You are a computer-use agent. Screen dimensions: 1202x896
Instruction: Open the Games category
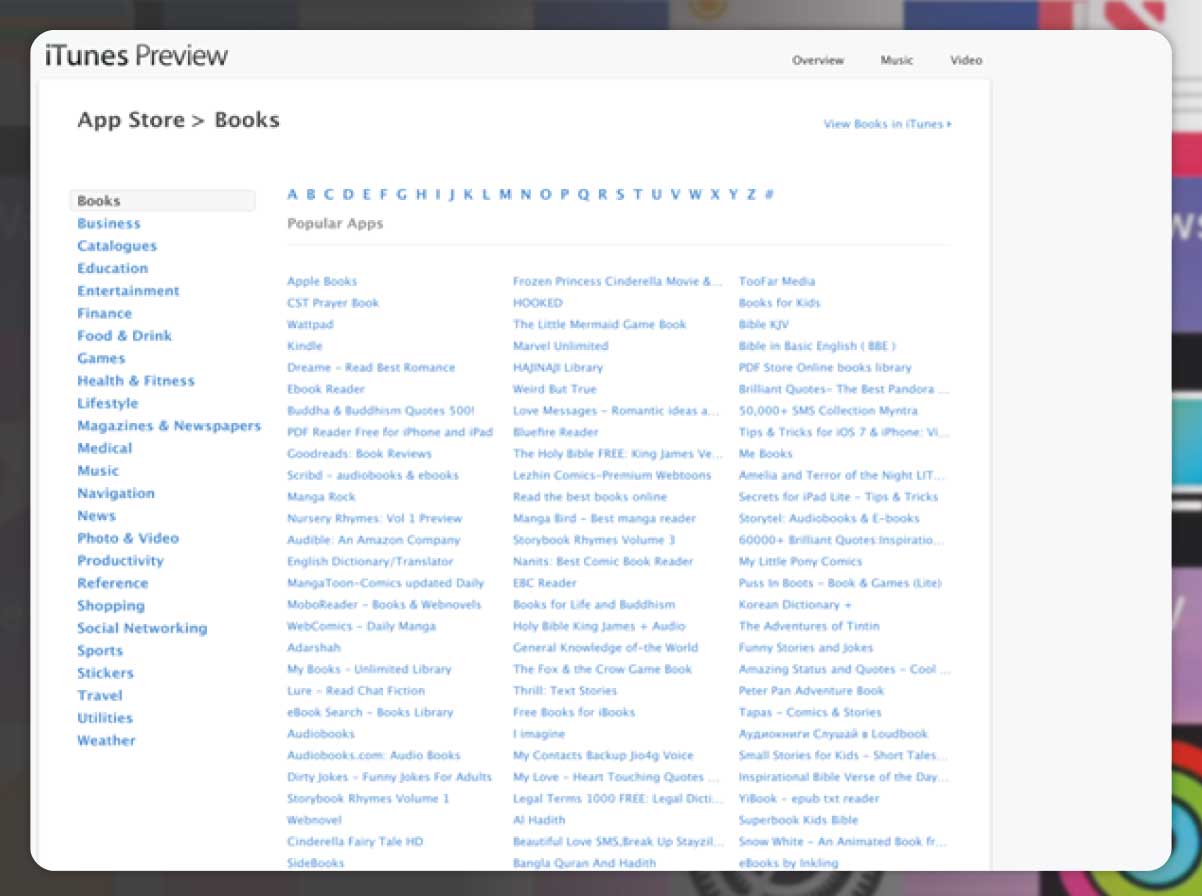pyautogui.click(x=101, y=358)
